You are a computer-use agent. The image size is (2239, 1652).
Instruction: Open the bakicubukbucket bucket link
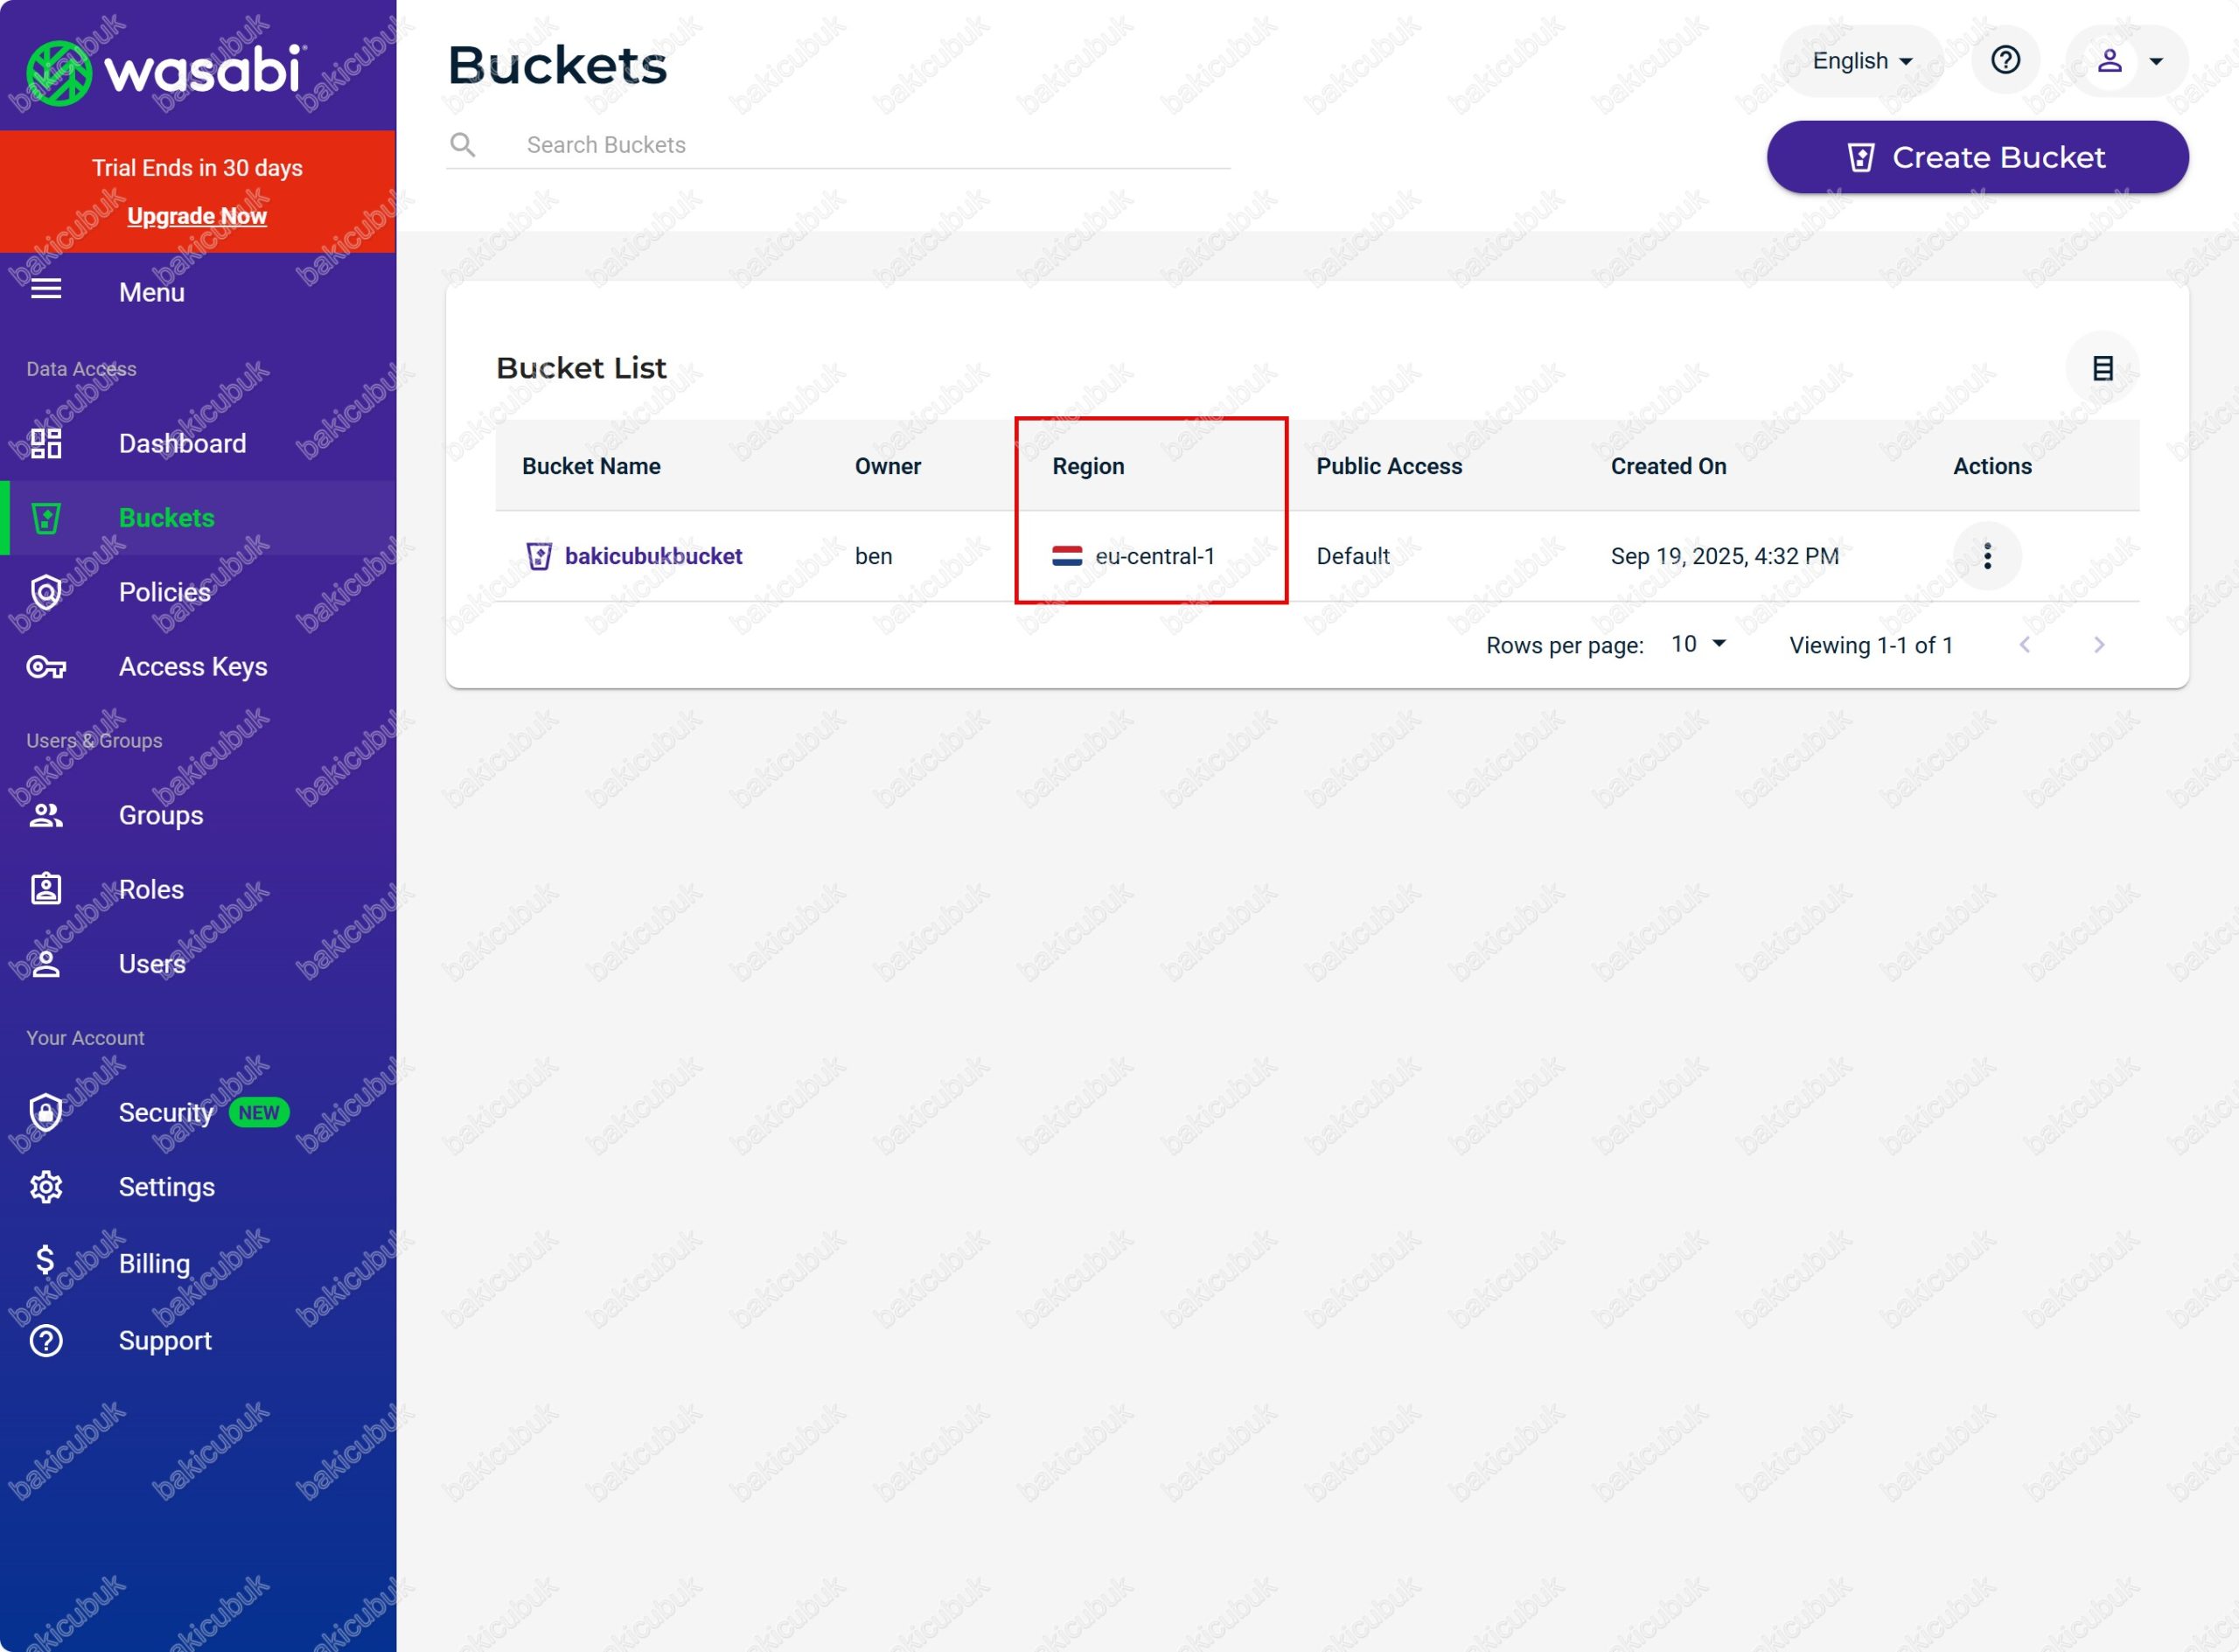point(653,556)
